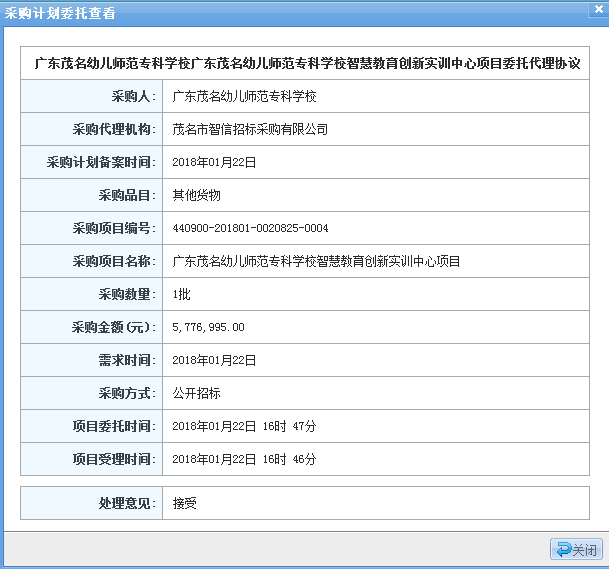The image size is (609, 569).
Task: Click the 采购人 field label
Action: [x=133, y=97]
